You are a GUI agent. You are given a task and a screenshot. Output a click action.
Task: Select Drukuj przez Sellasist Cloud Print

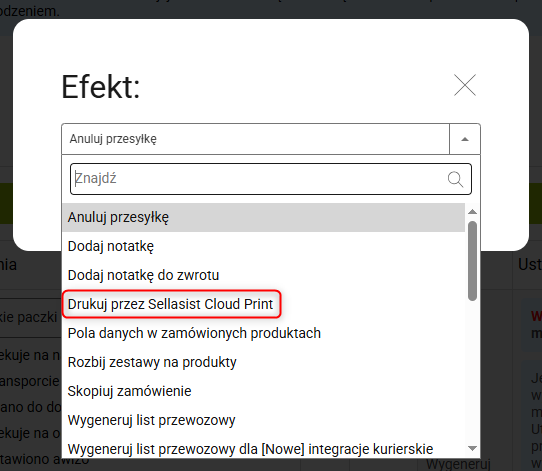171,304
